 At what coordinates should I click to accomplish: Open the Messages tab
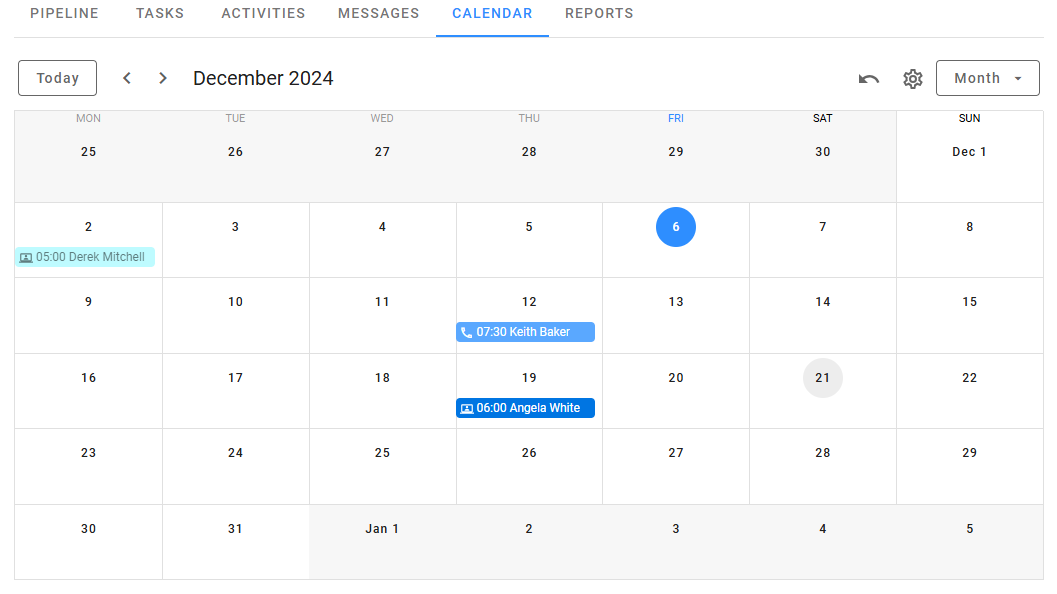click(378, 13)
